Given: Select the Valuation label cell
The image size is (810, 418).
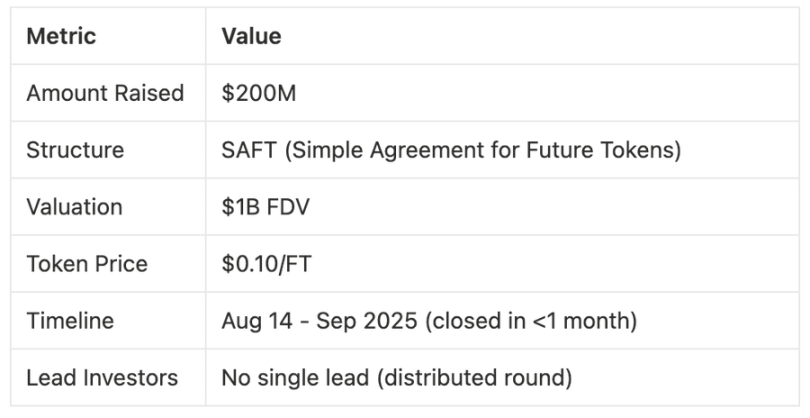Looking at the screenshot, I should pyautogui.click(x=74, y=207).
